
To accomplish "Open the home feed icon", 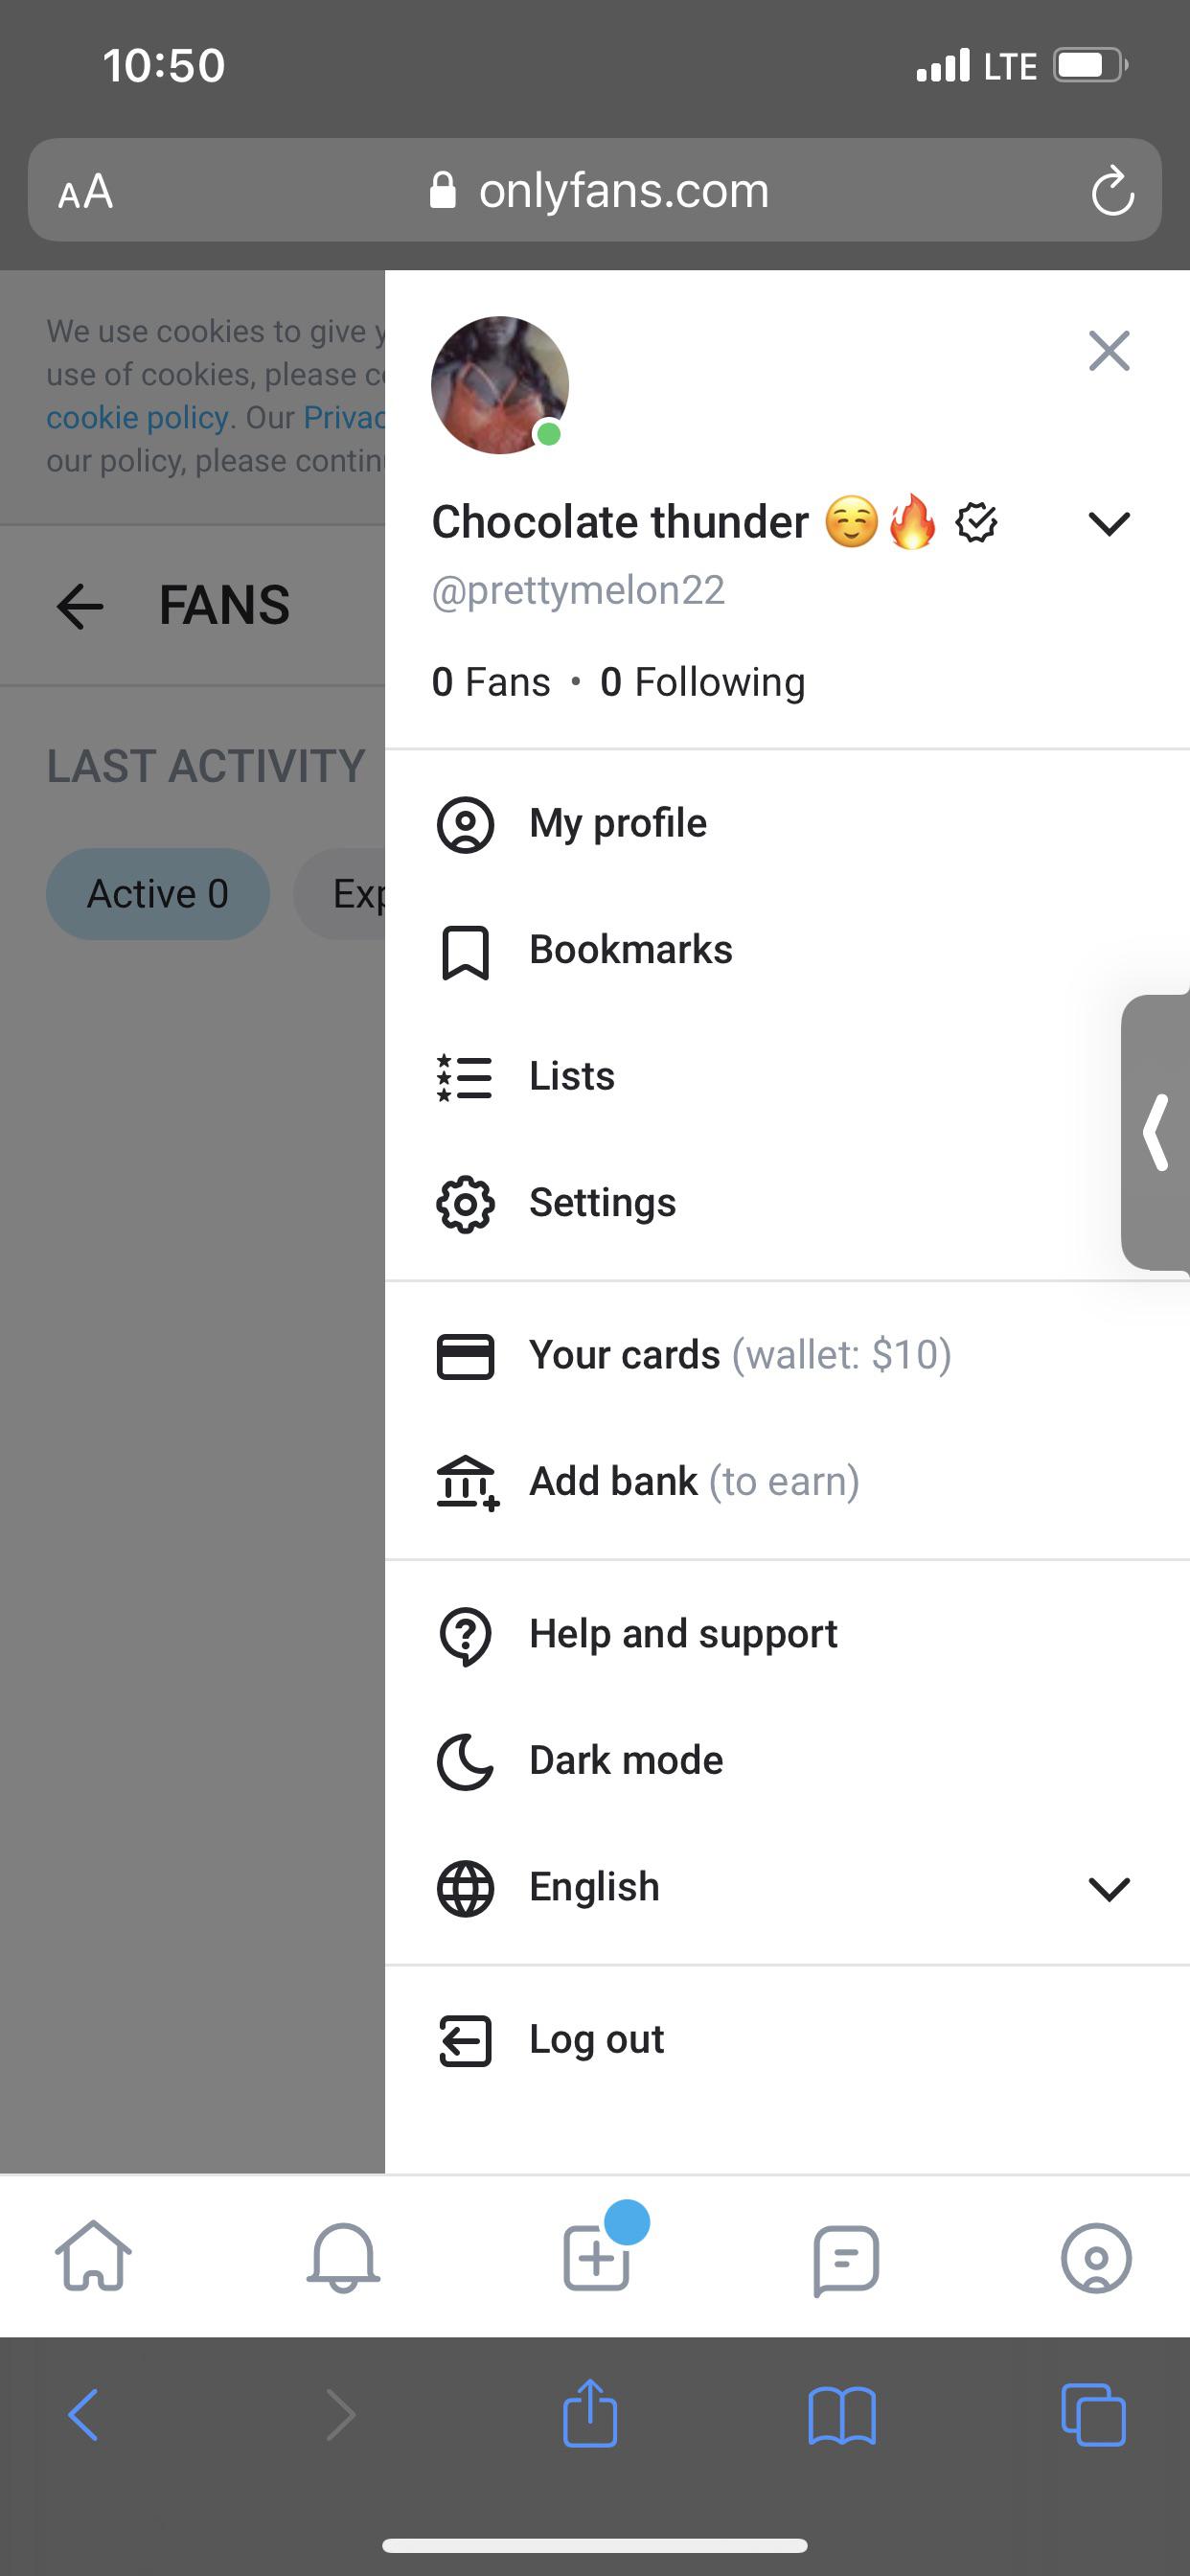I will (93, 2256).
